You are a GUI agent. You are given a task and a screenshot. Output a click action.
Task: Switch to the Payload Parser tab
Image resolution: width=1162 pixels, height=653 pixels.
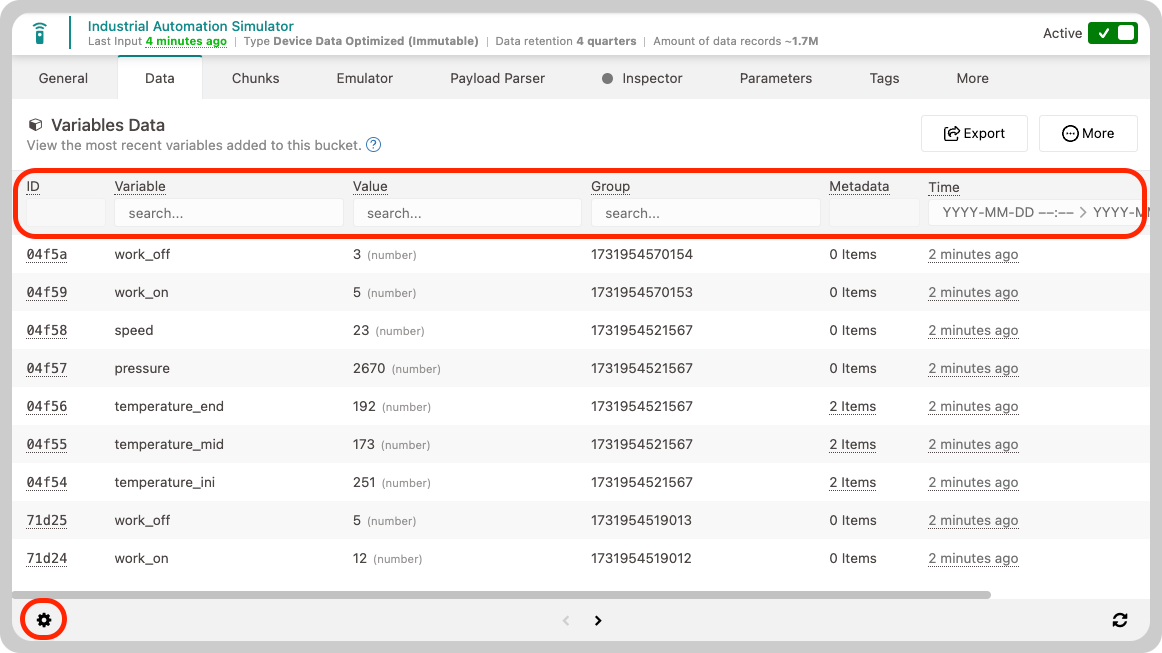click(x=497, y=79)
